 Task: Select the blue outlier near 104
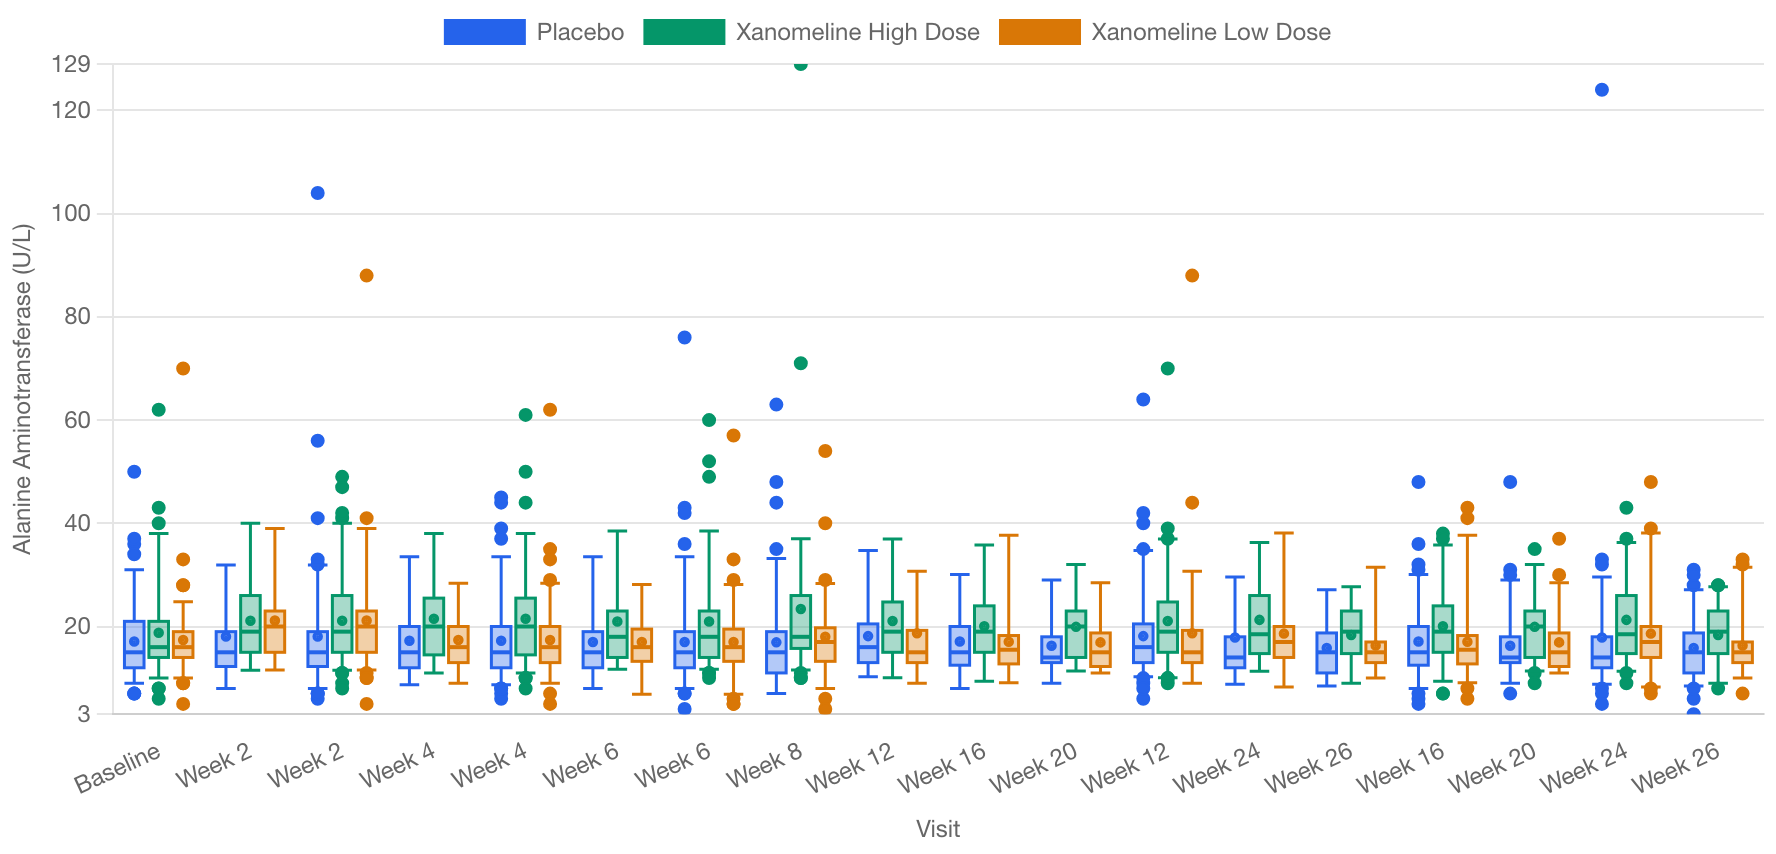(x=317, y=193)
